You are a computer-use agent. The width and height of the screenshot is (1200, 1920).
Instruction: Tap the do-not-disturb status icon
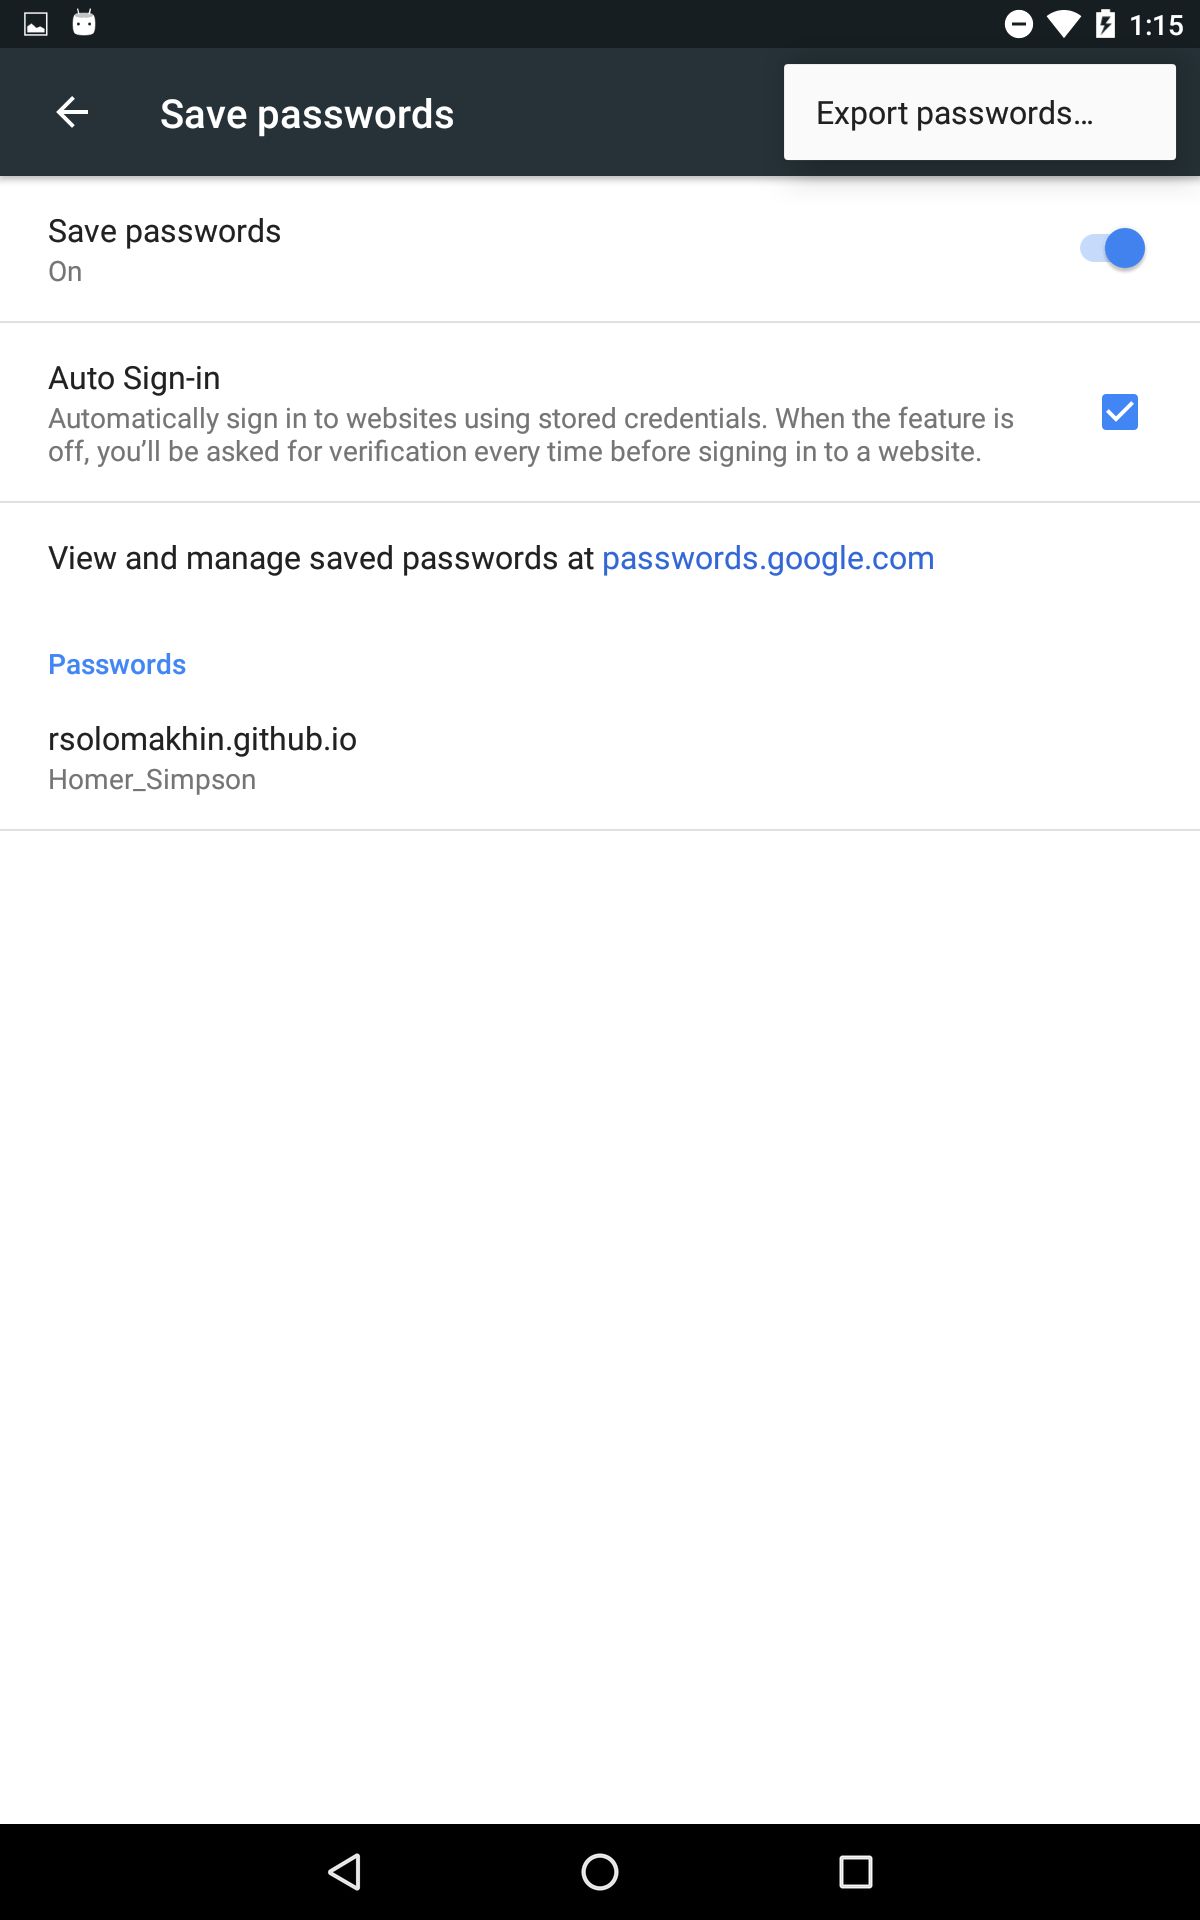click(1018, 24)
